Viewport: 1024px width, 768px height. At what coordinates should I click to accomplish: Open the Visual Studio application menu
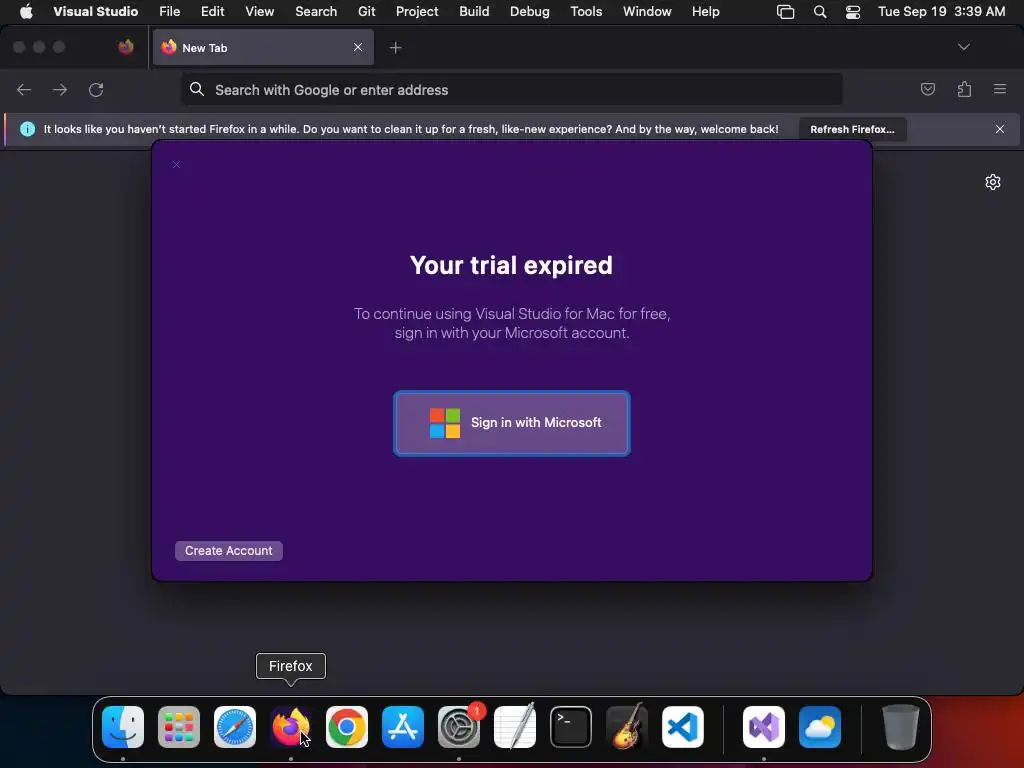point(95,11)
